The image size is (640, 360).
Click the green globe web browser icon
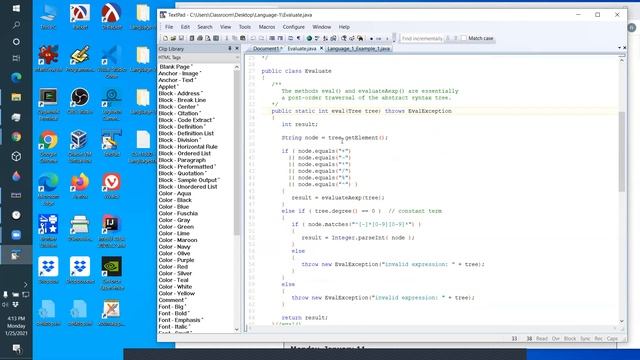click(309, 38)
